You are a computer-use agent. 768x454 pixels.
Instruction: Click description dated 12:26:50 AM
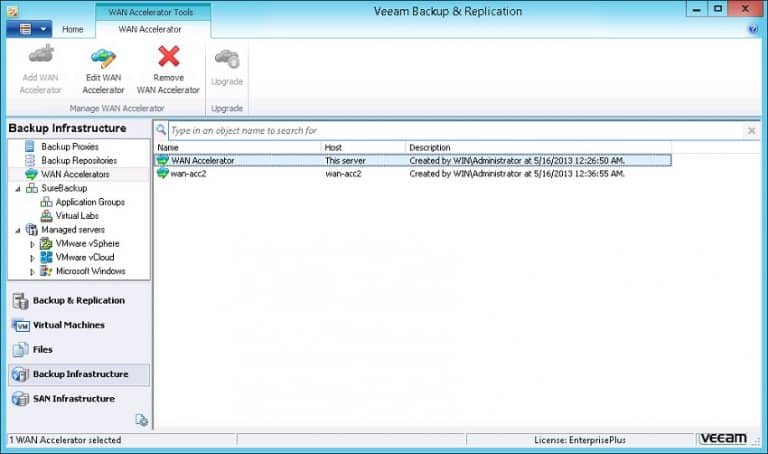517,161
